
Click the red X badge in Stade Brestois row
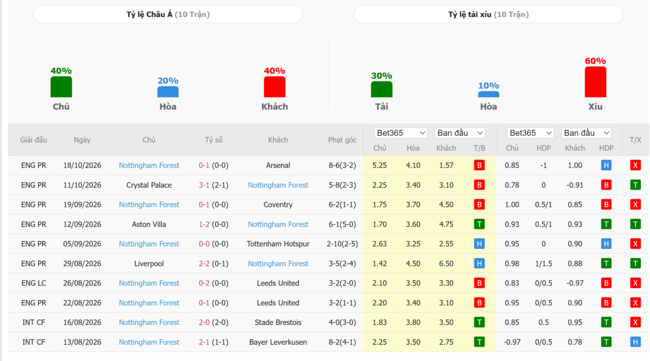pos(635,322)
